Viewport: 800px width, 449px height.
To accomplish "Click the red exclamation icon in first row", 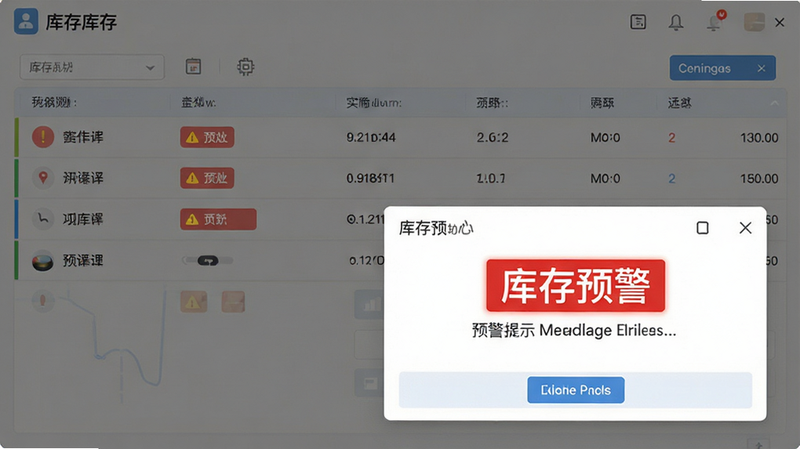I will [x=43, y=137].
